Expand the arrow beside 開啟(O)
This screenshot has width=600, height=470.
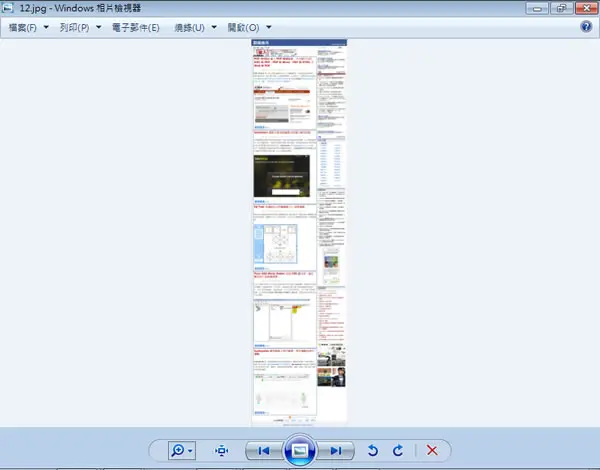269,27
